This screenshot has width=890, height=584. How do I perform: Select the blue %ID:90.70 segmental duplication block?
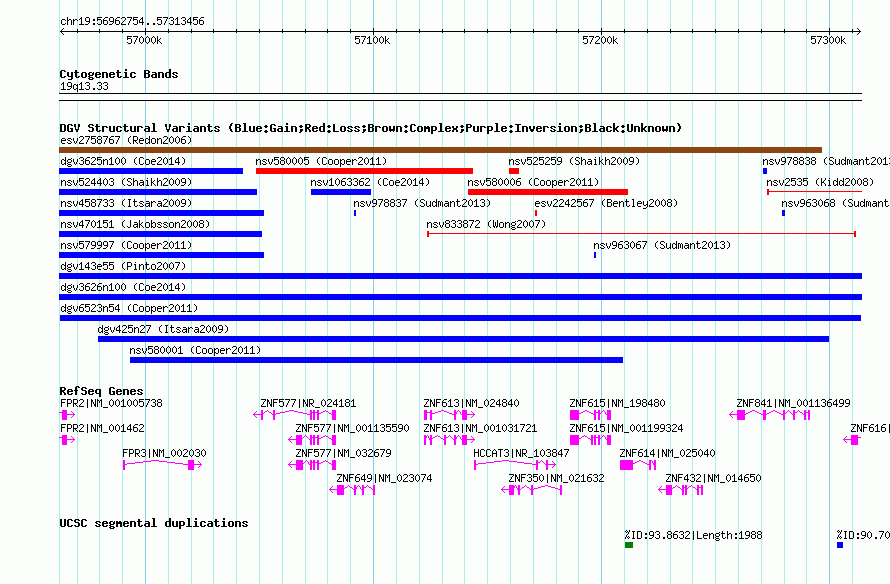pyautogui.click(x=840, y=545)
